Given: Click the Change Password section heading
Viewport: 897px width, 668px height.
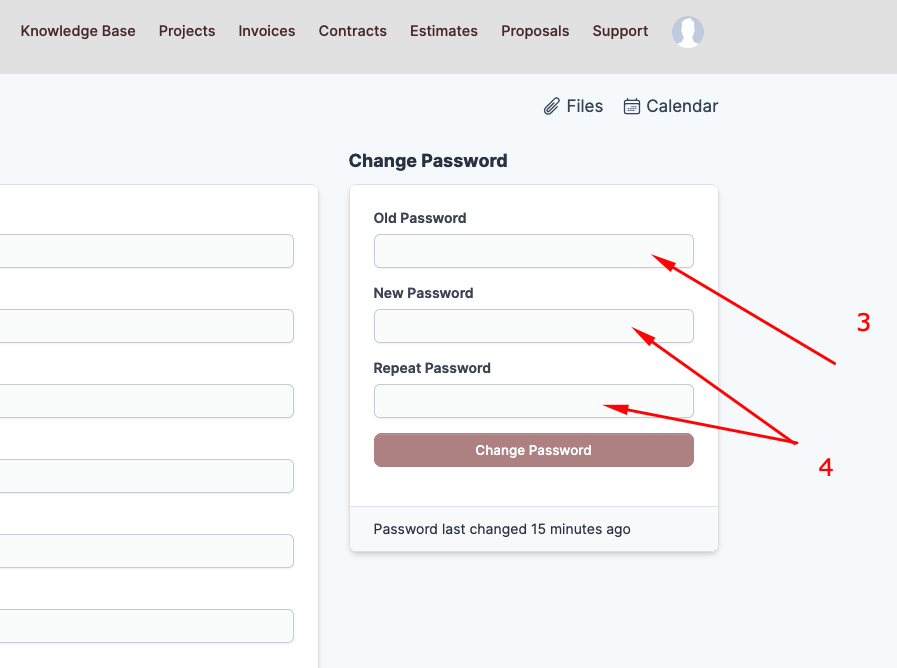Looking at the screenshot, I should 428,161.
